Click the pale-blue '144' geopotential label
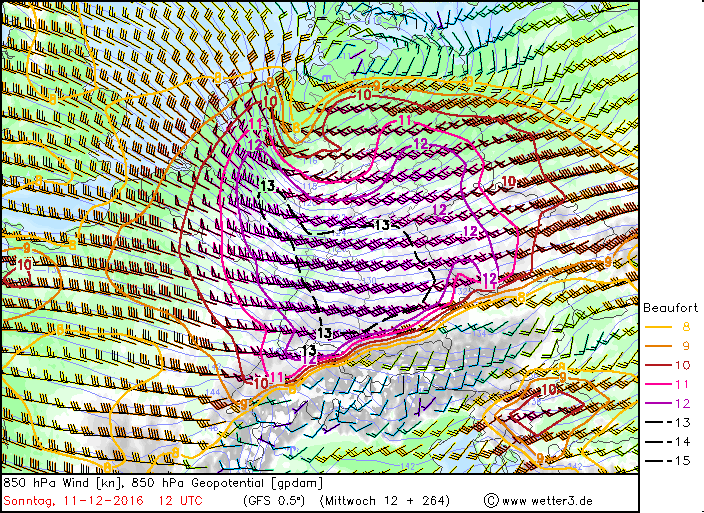This screenshot has height=513, width=704. tap(213, 392)
